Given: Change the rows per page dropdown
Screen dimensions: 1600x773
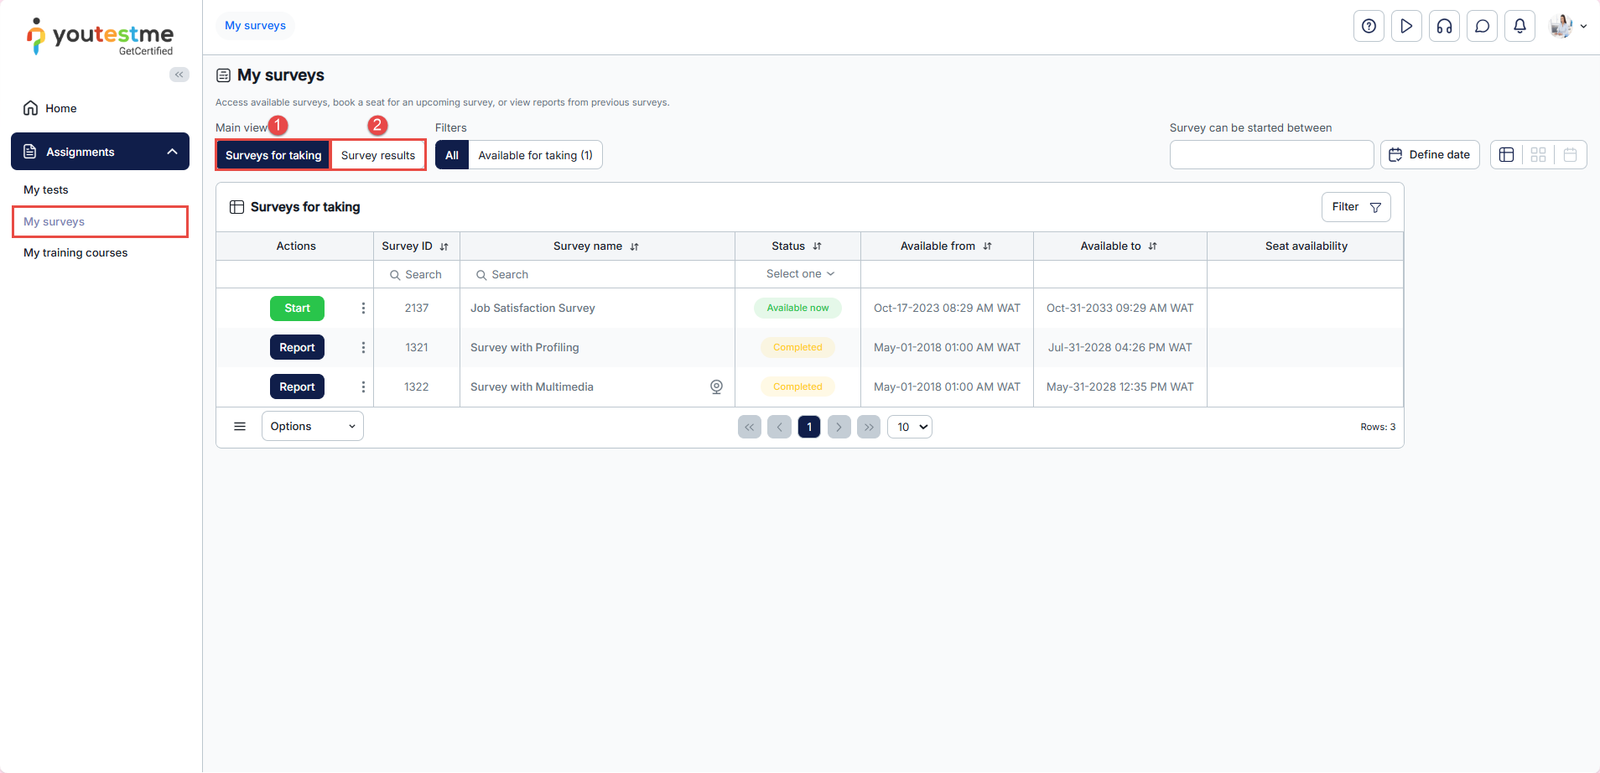Looking at the screenshot, I should (x=909, y=427).
